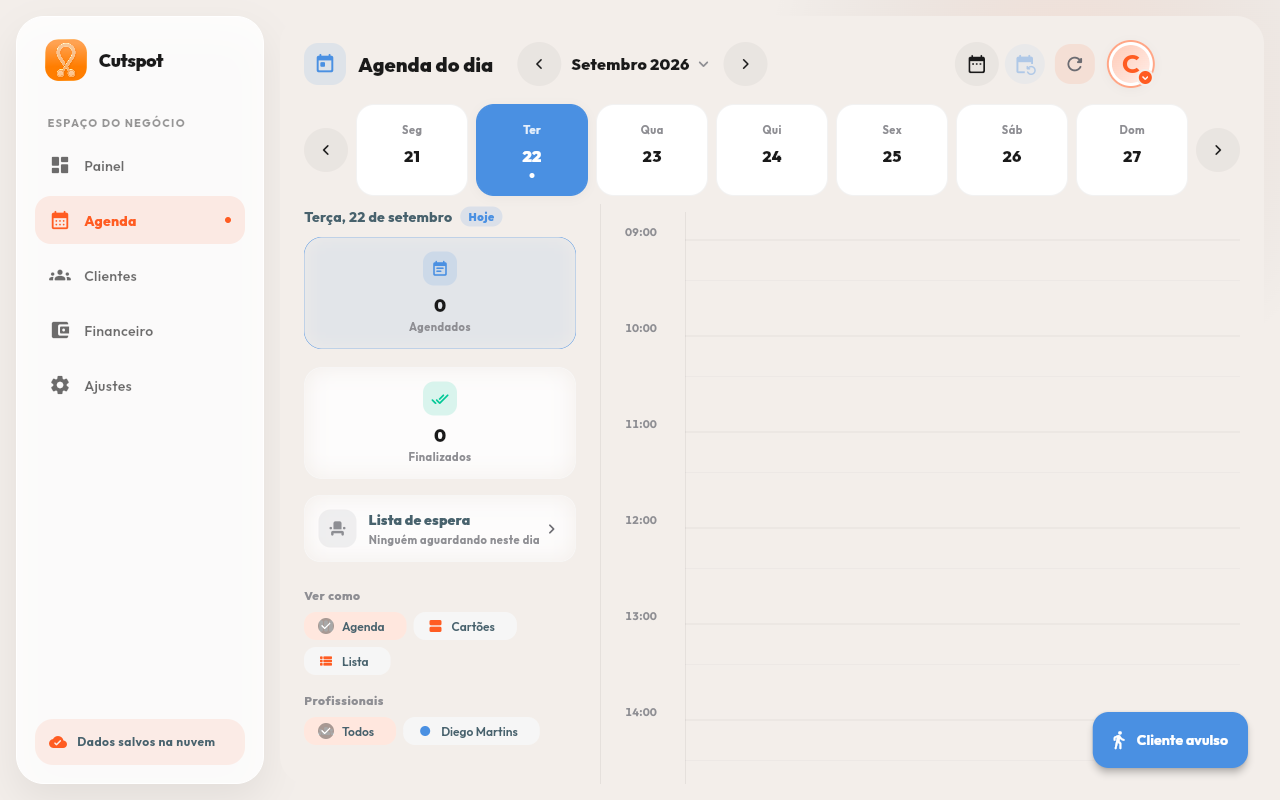Image resolution: width=1280 pixels, height=800 pixels.
Task: Select Seg 21 day tab
Action: click(x=412, y=150)
